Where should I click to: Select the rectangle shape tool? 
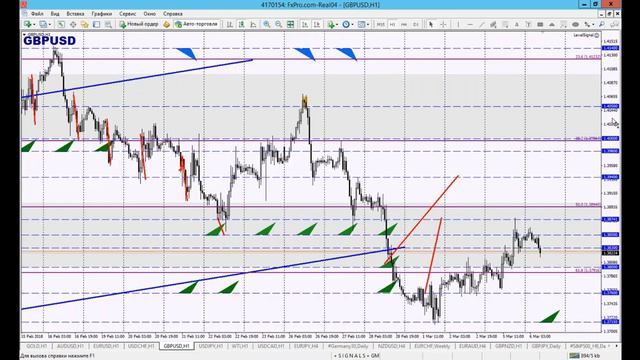click(x=540, y=24)
